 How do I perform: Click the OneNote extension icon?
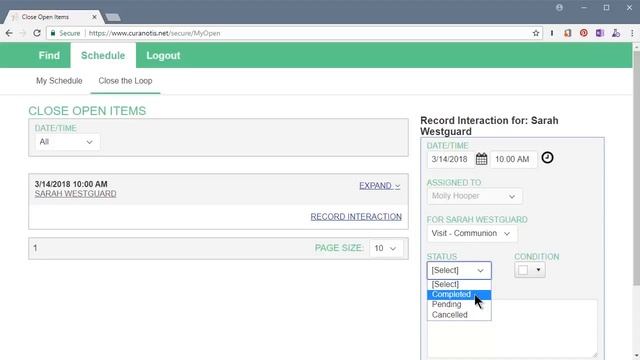600,33
